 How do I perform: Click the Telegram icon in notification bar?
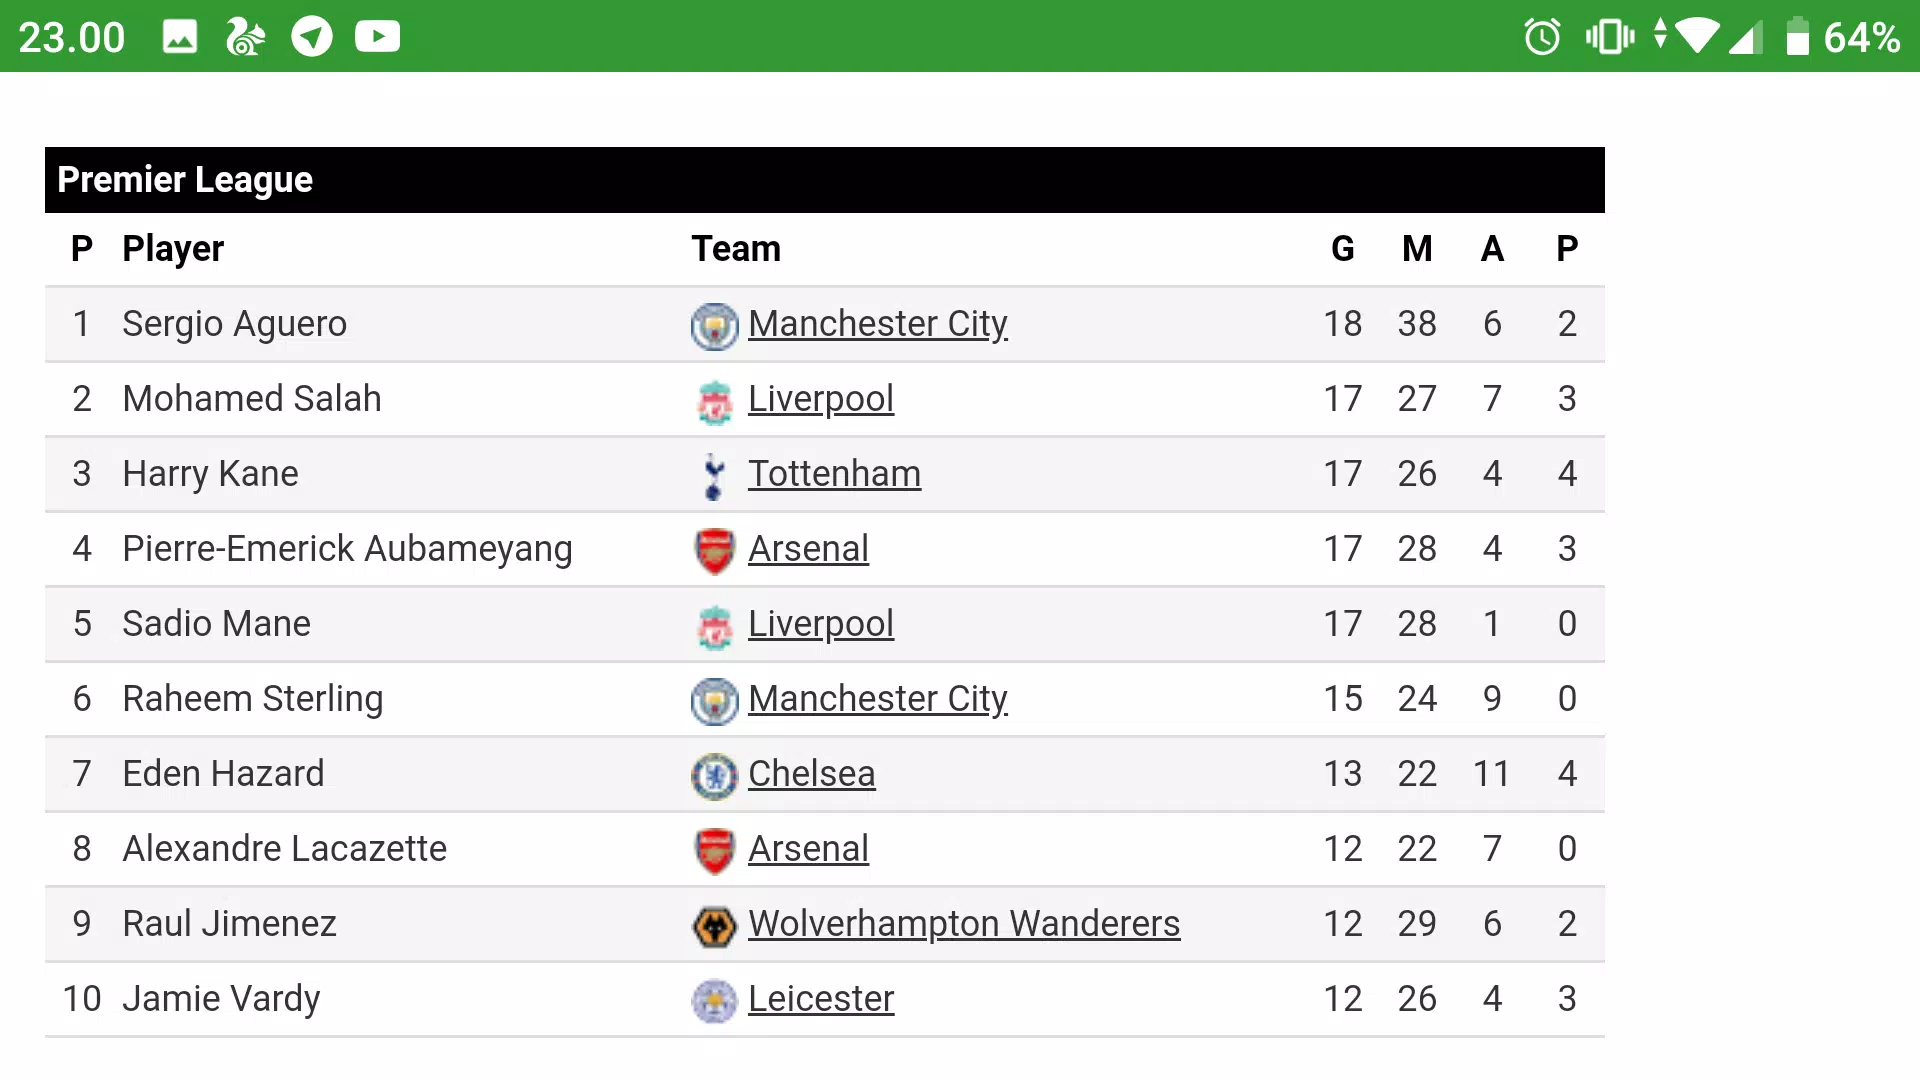click(311, 36)
